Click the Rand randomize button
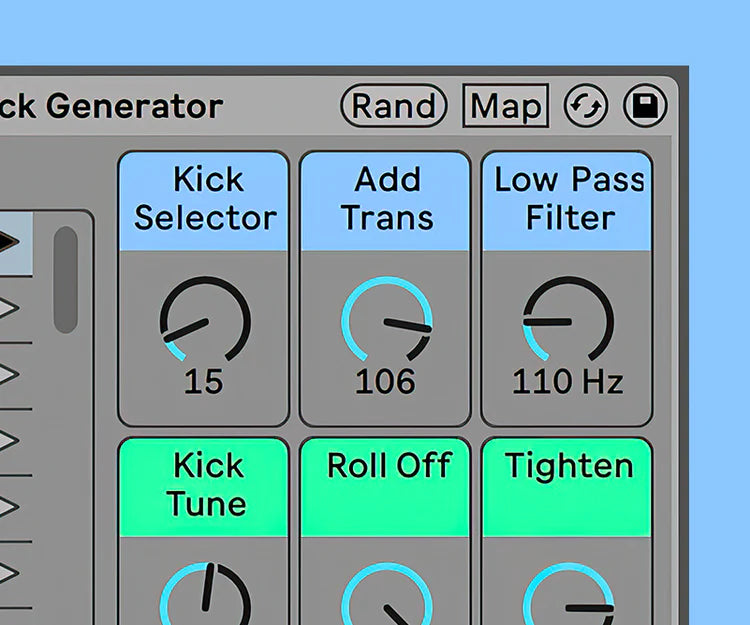Viewport: 750px width, 625px height. click(394, 106)
